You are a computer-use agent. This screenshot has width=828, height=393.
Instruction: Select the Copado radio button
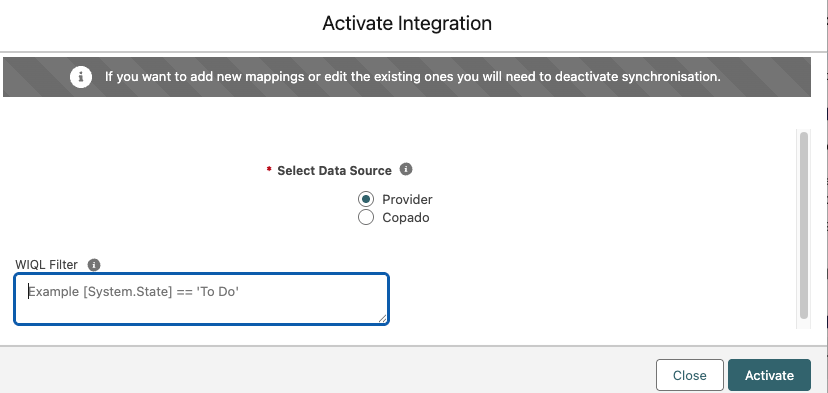click(x=365, y=217)
